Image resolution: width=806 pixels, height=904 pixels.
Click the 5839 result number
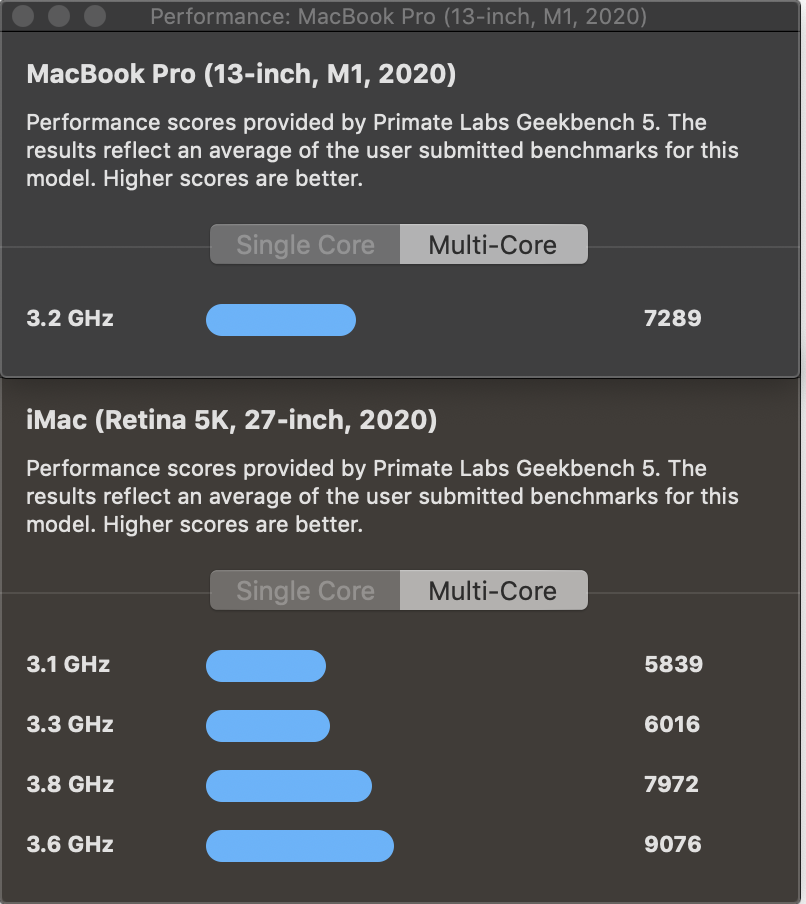pyautogui.click(x=673, y=665)
